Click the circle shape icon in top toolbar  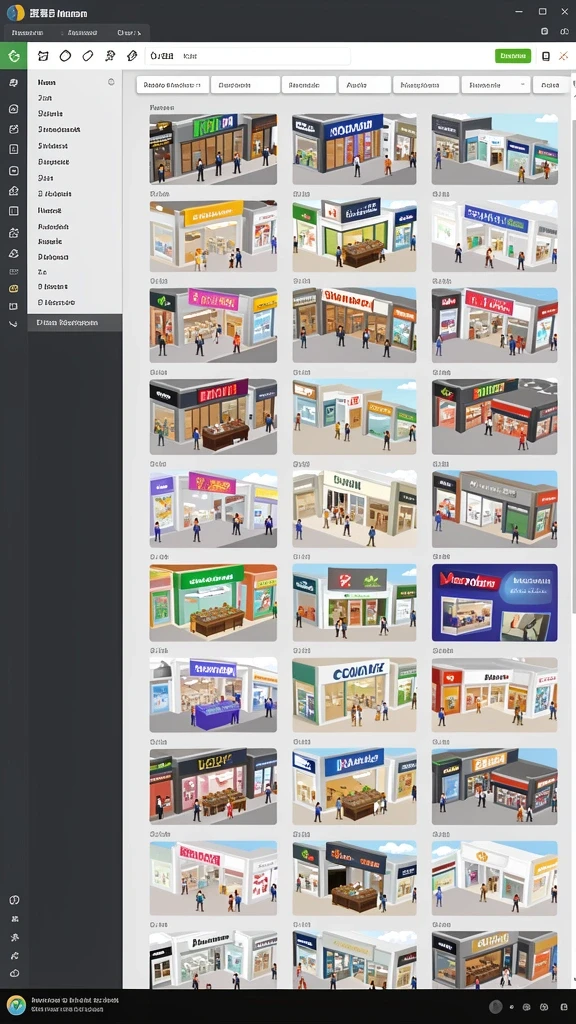(65, 56)
